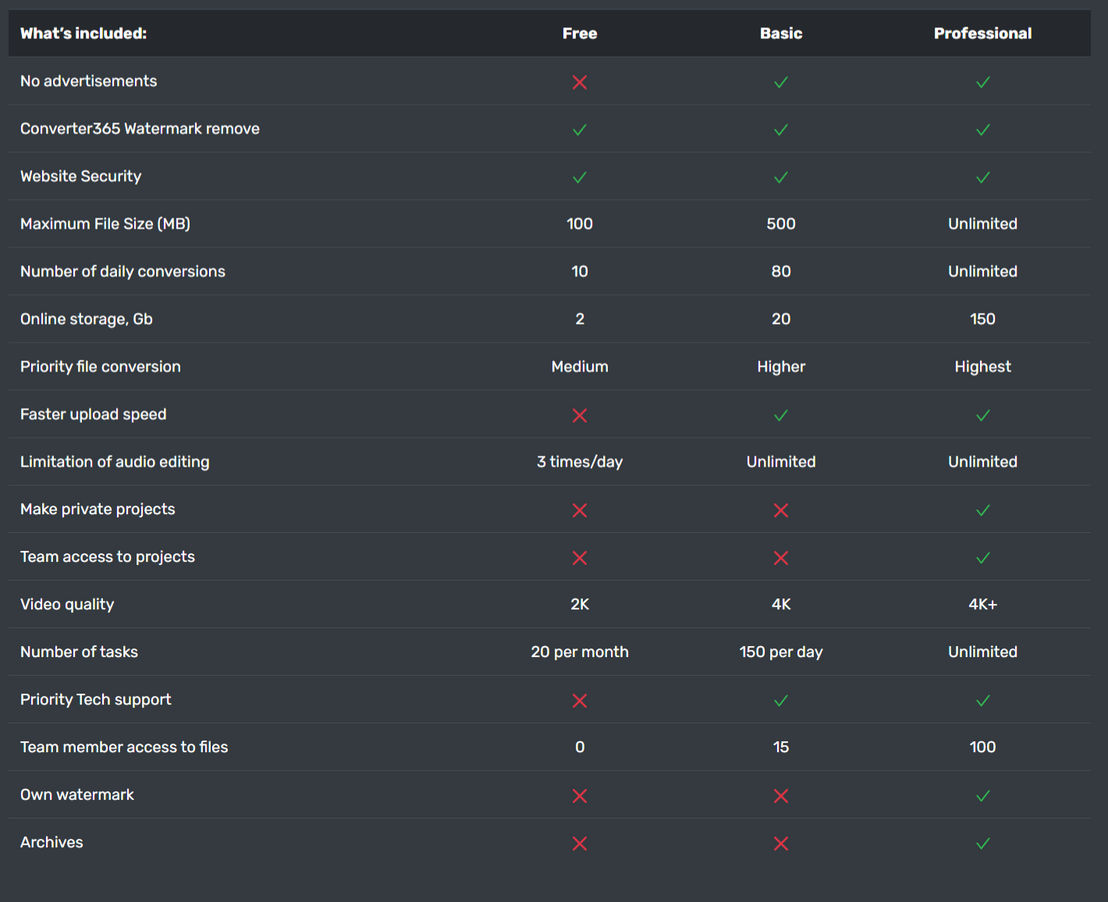Click the Online storage value 2

[x=579, y=319]
